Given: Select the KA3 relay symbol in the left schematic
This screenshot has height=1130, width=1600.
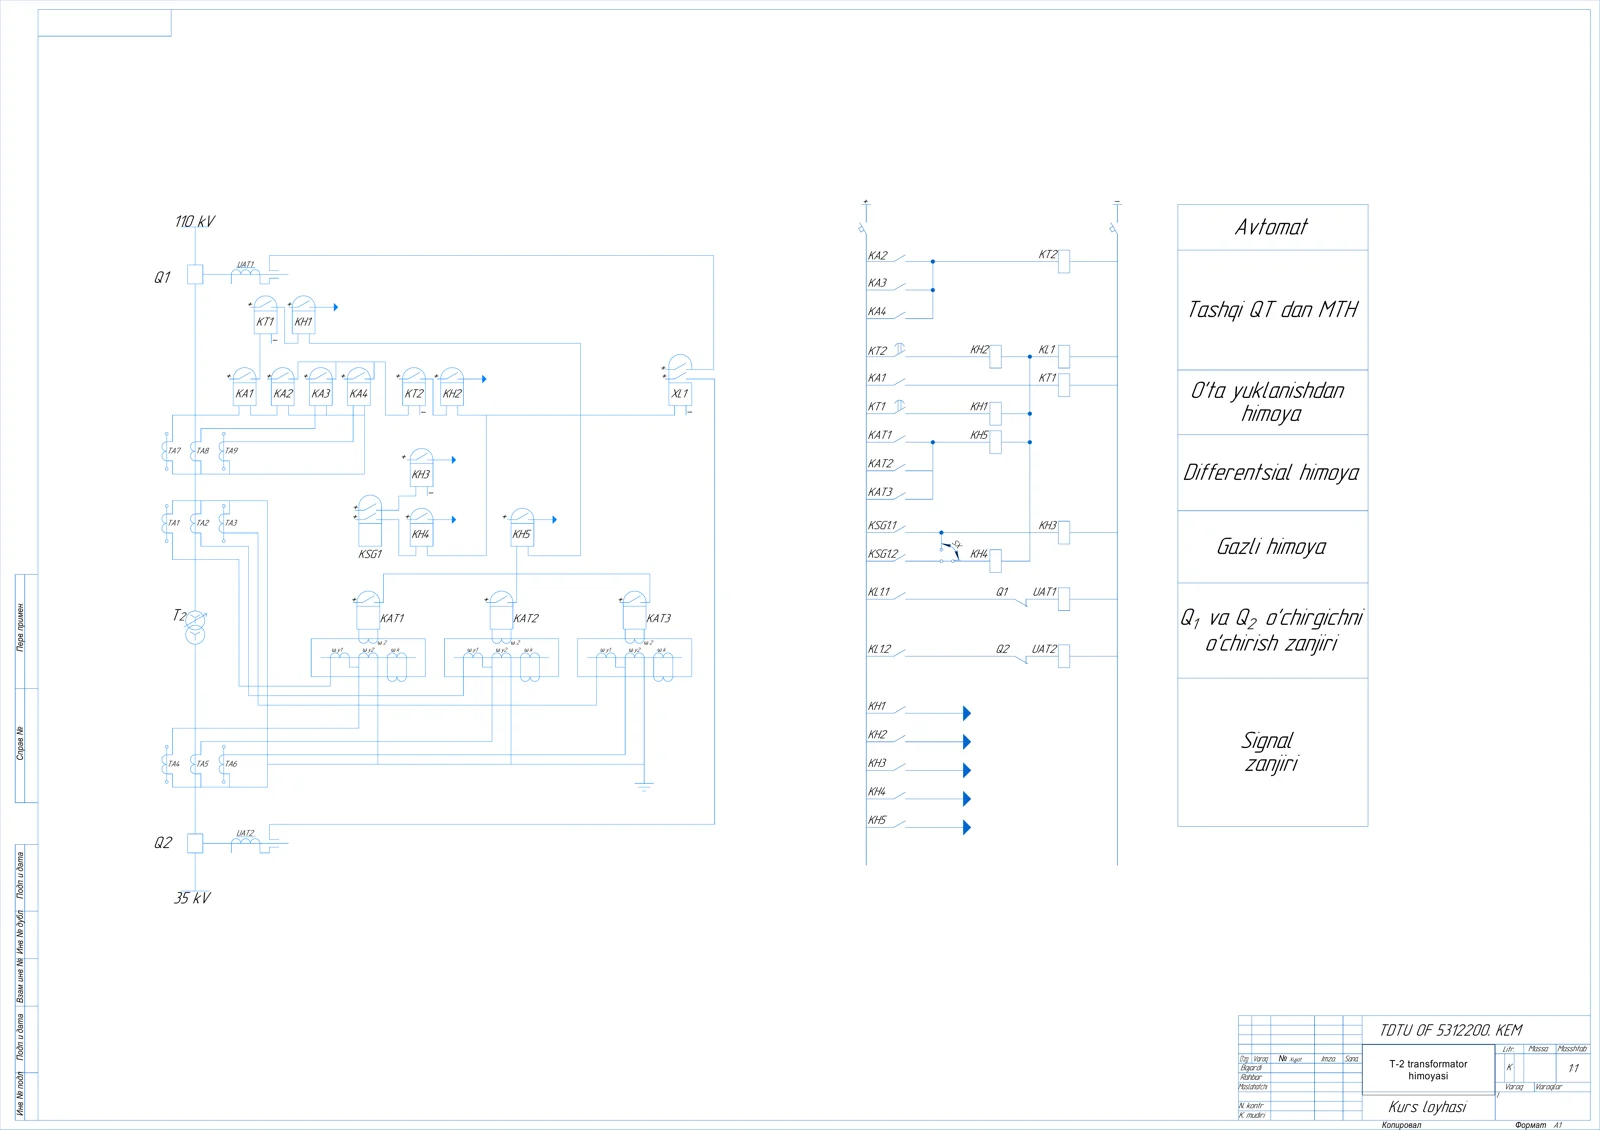Looking at the screenshot, I should [x=320, y=387].
